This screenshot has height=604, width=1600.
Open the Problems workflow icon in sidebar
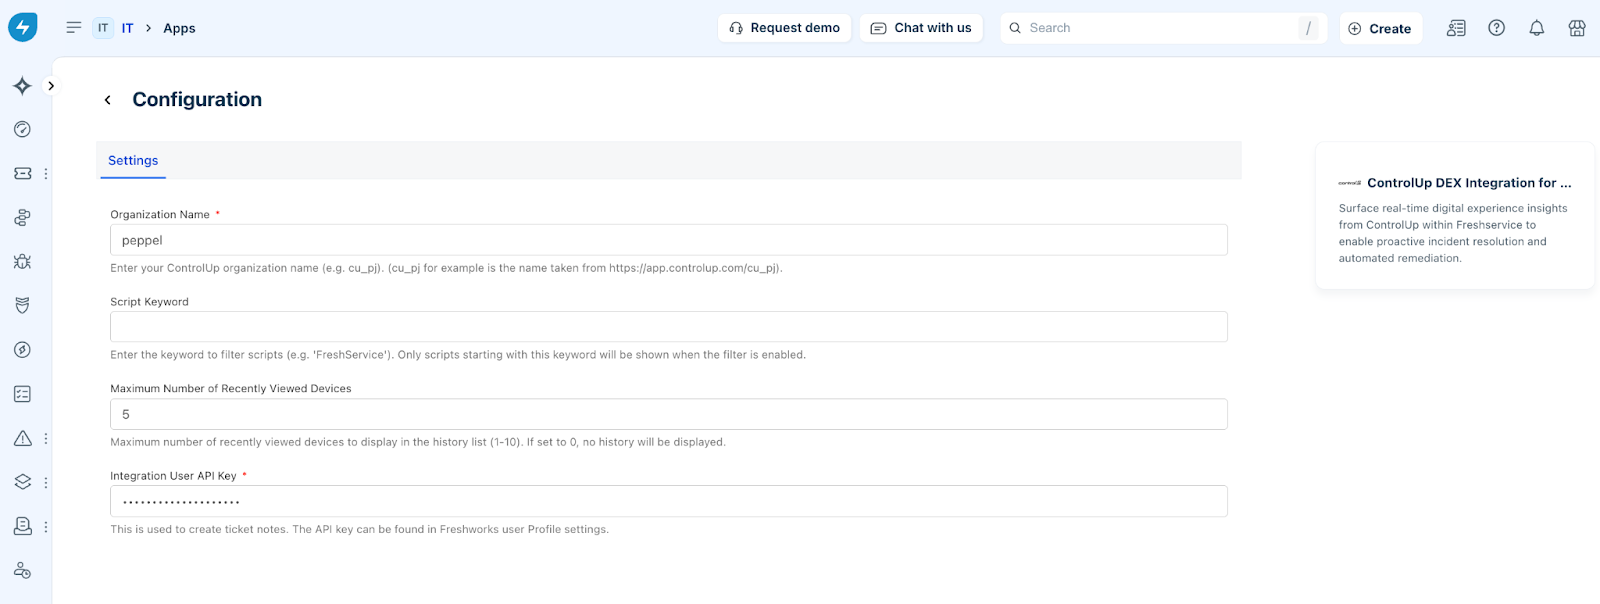[22, 217]
